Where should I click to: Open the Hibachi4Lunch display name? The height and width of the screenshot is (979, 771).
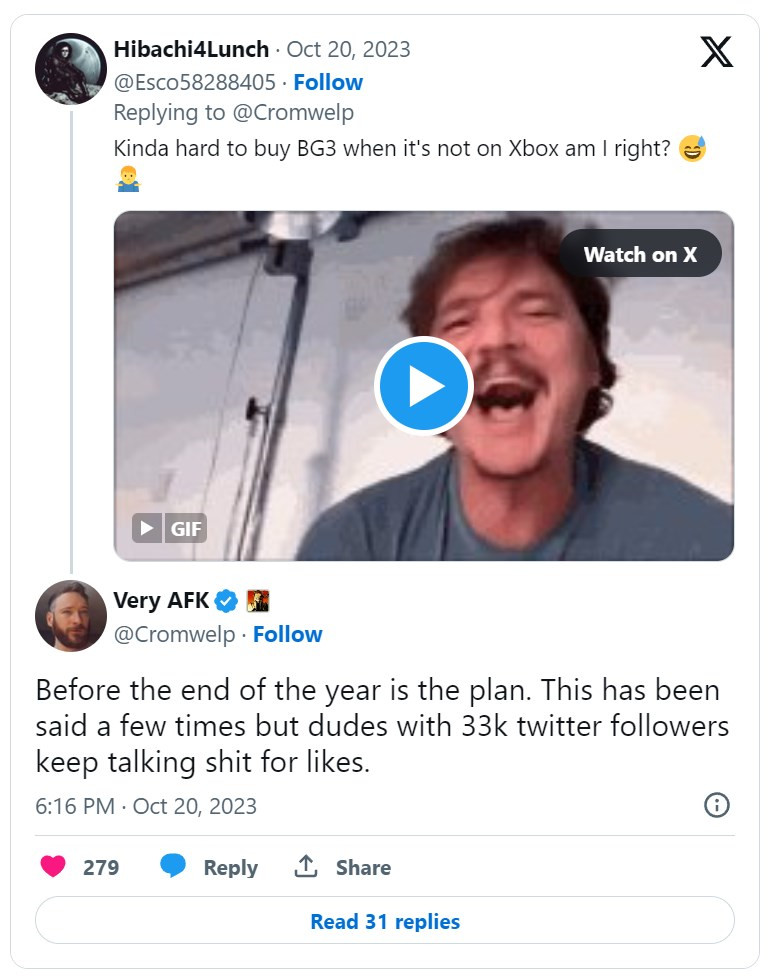click(191, 49)
